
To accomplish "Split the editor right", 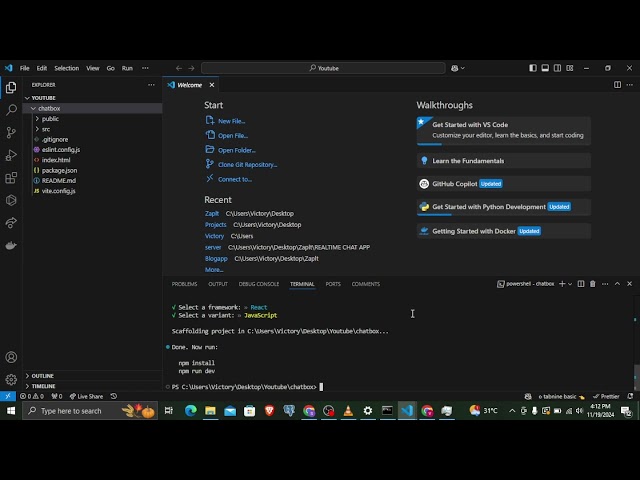I will pyautogui.click(x=618, y=85).
